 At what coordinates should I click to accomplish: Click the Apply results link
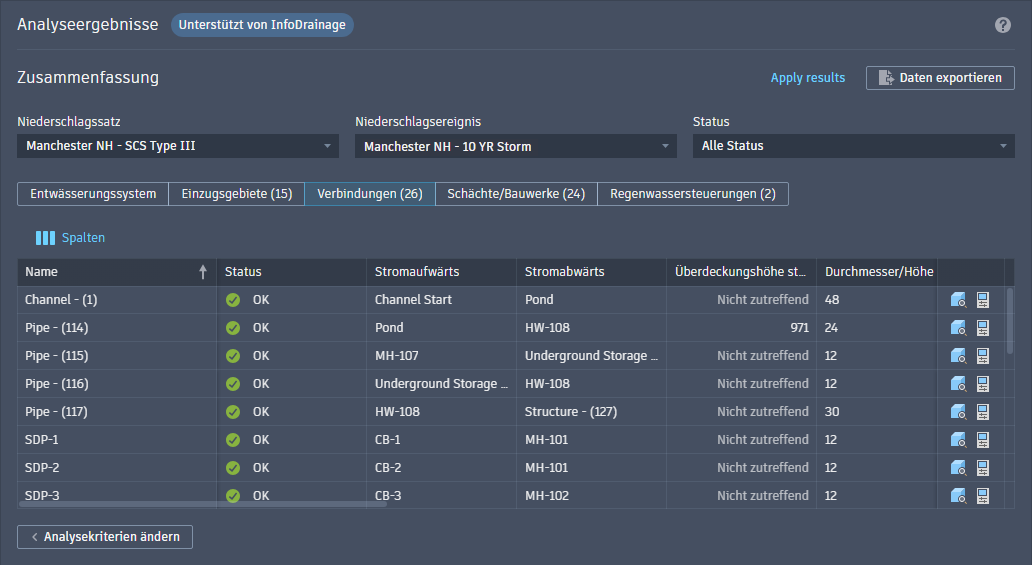tap(807, 78)
